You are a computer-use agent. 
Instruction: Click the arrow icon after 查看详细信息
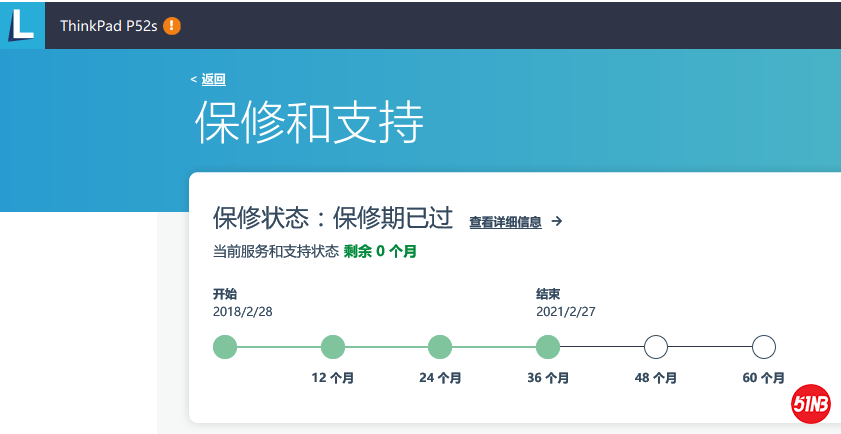pos(557,222)
